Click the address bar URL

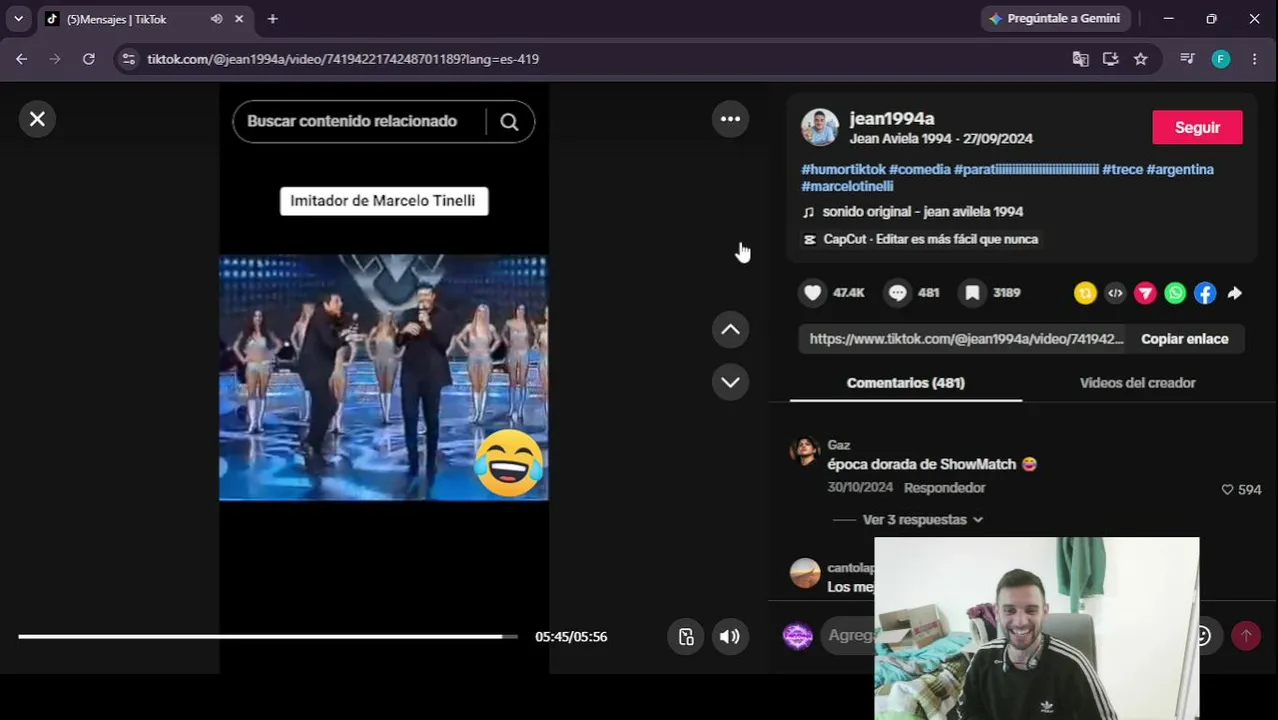343,59
